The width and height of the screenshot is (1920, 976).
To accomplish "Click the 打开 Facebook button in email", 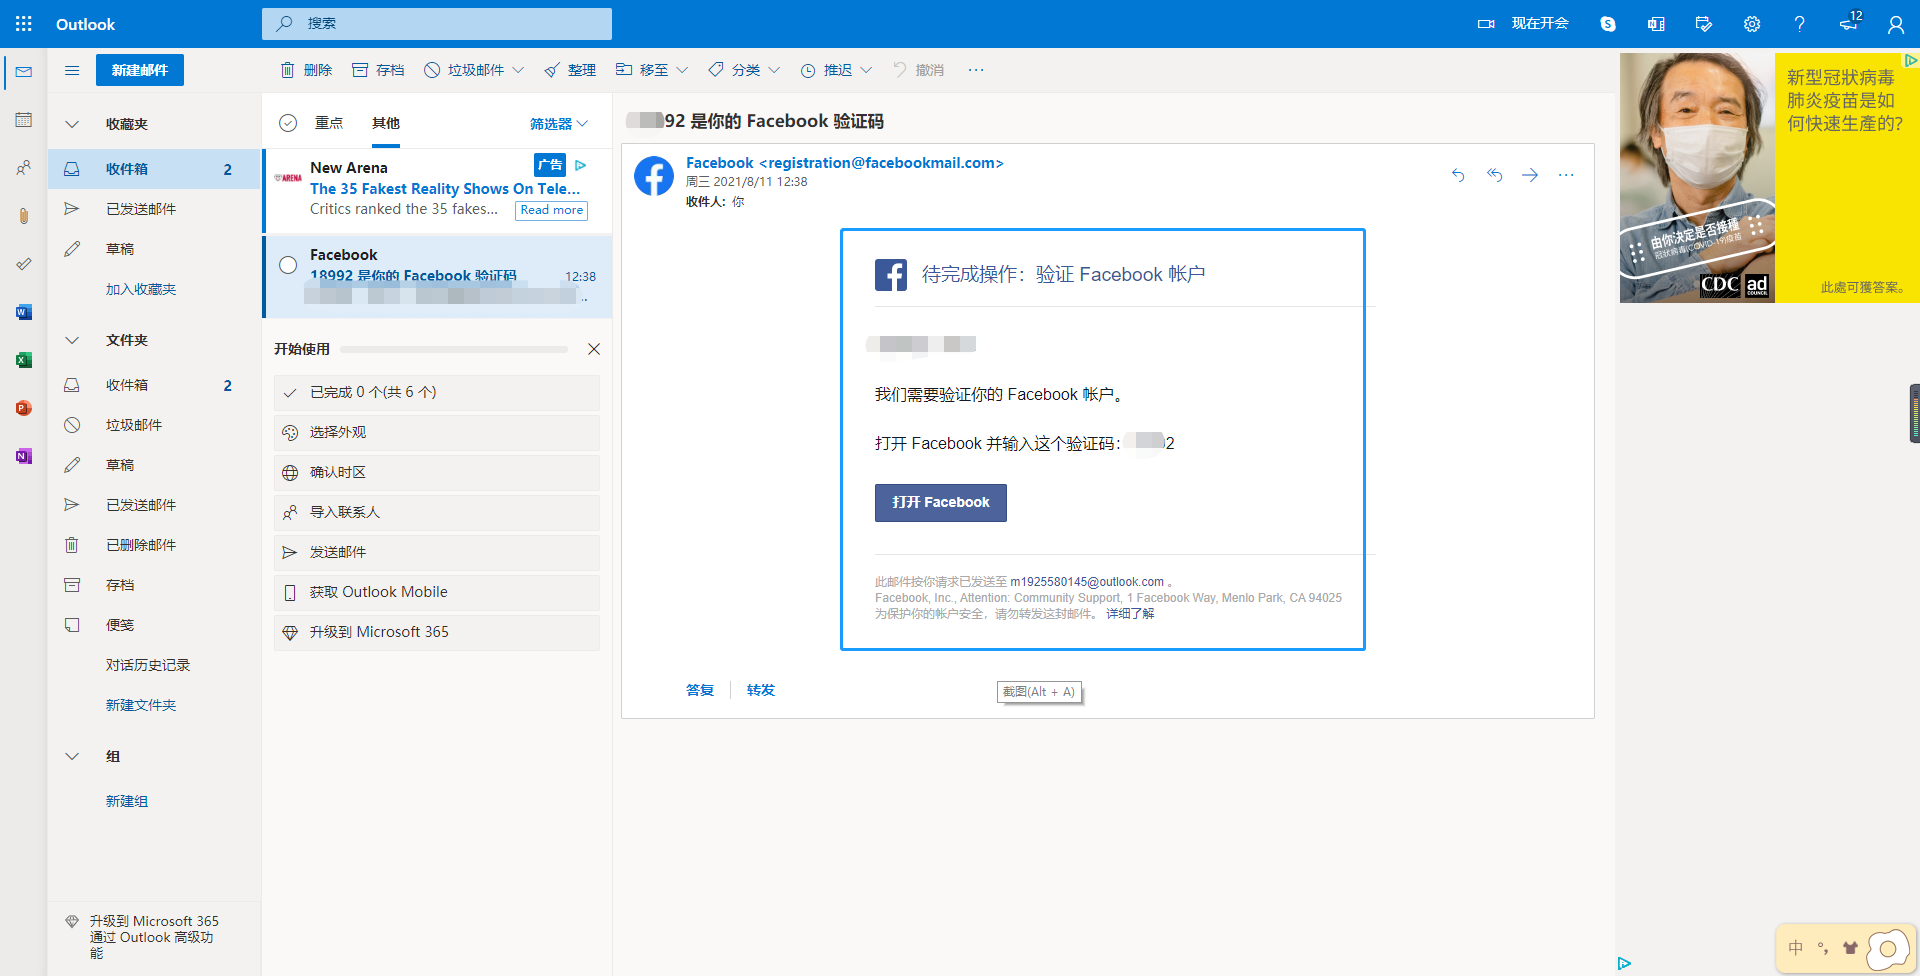I will point(940,503).
